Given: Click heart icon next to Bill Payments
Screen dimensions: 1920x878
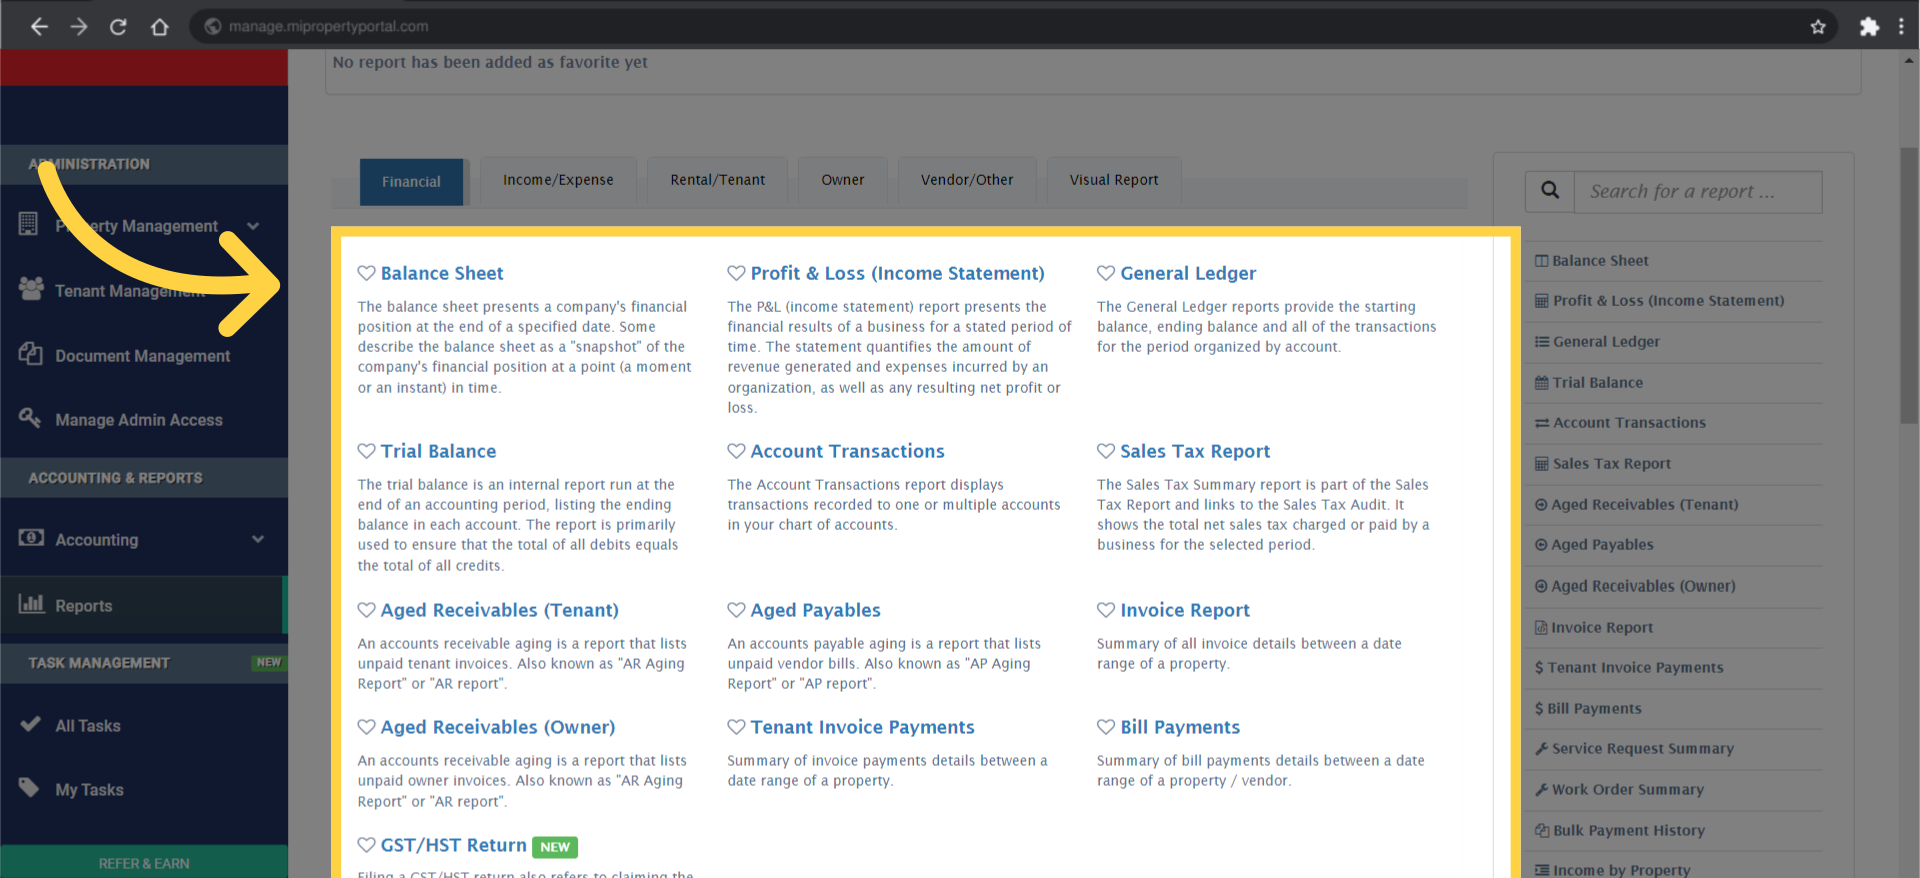Looking at the screenshot, I should (1106, 727).
